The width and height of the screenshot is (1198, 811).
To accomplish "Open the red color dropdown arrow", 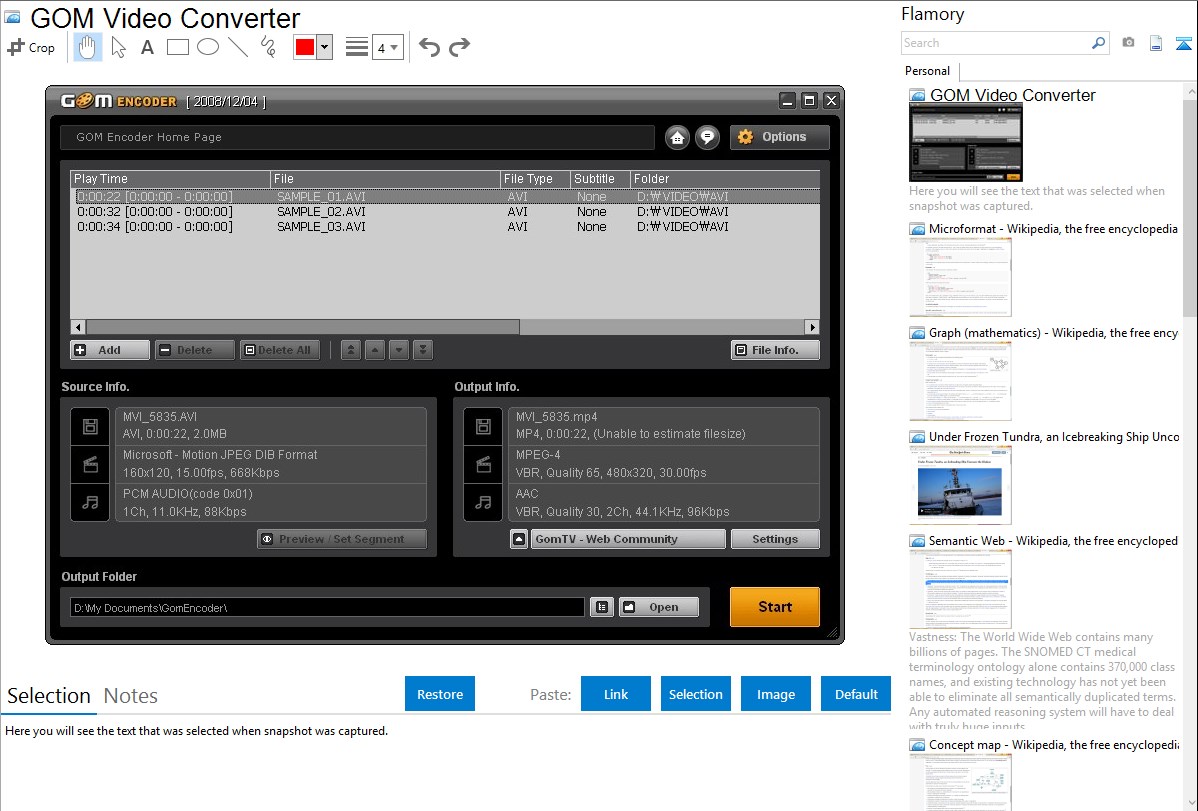I will click(x=324, y=47).
